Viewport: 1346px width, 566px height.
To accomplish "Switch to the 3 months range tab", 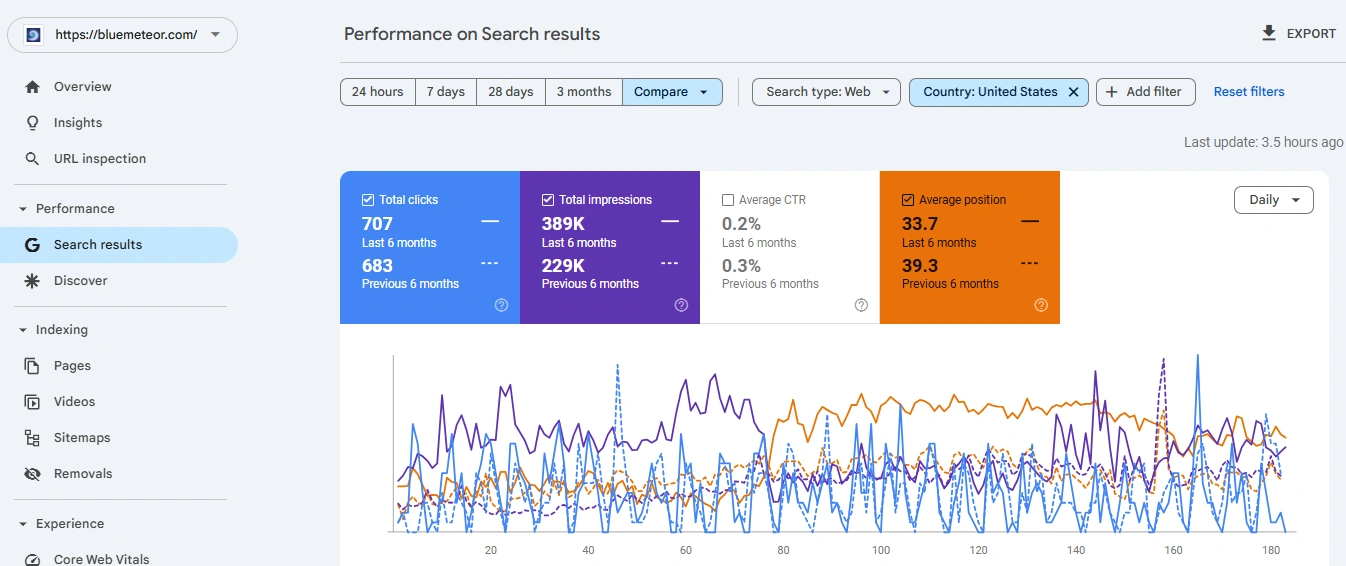I will pyautogui.click(x=584, y=92).
